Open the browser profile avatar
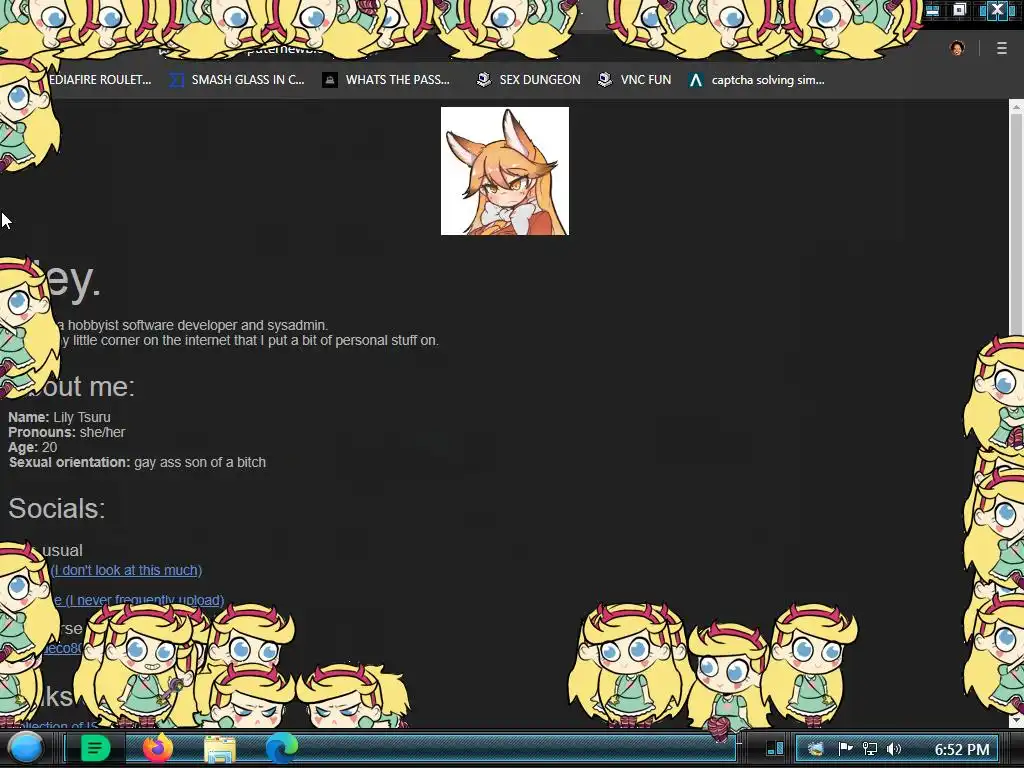The height and width of the screenshot is (768, 1024). (x=957, y=48)
